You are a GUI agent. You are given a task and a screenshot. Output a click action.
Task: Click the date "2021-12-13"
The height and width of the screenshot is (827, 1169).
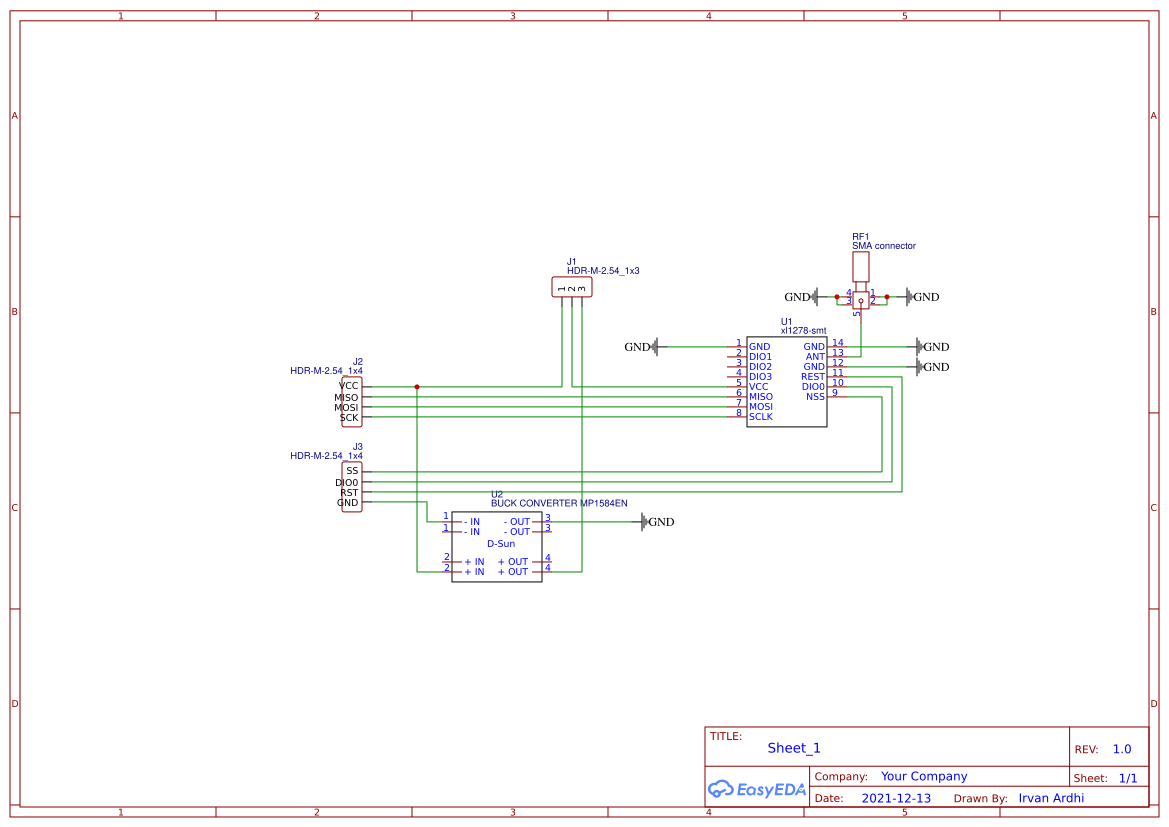coord(896,799)
